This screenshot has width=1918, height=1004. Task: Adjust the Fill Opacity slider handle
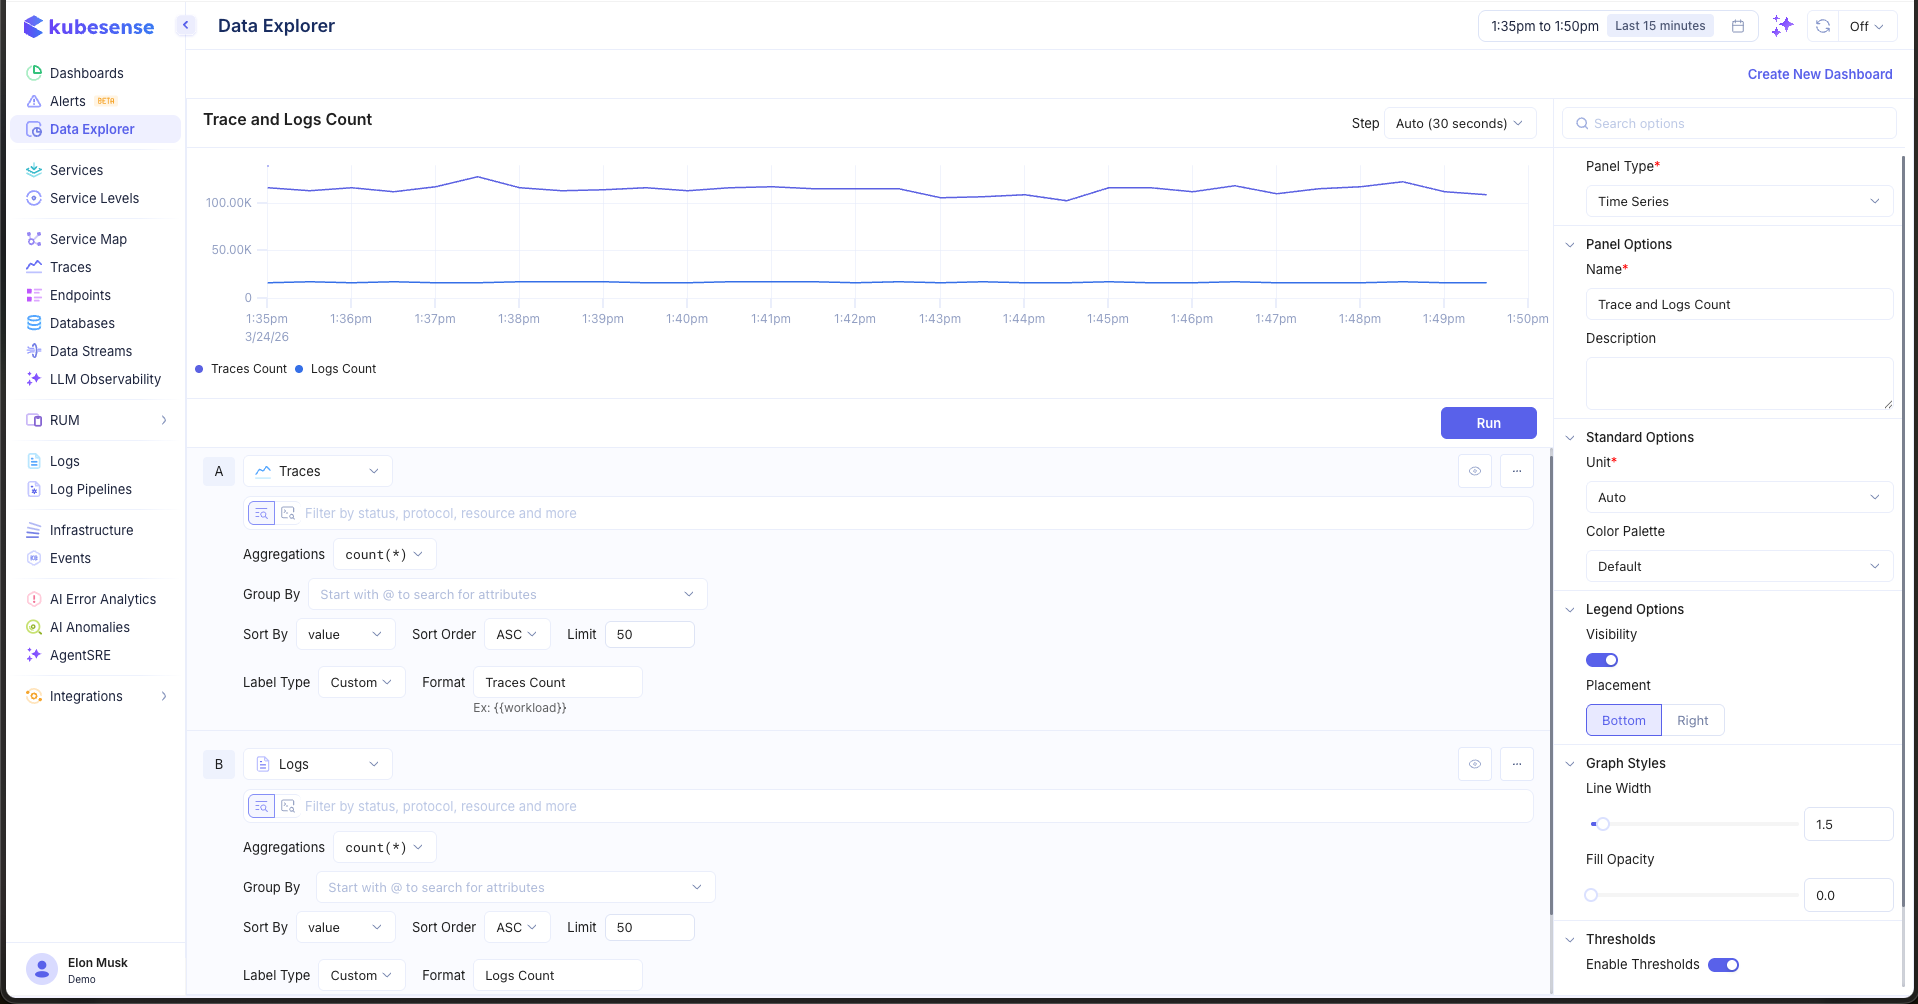click(1591, 895)
